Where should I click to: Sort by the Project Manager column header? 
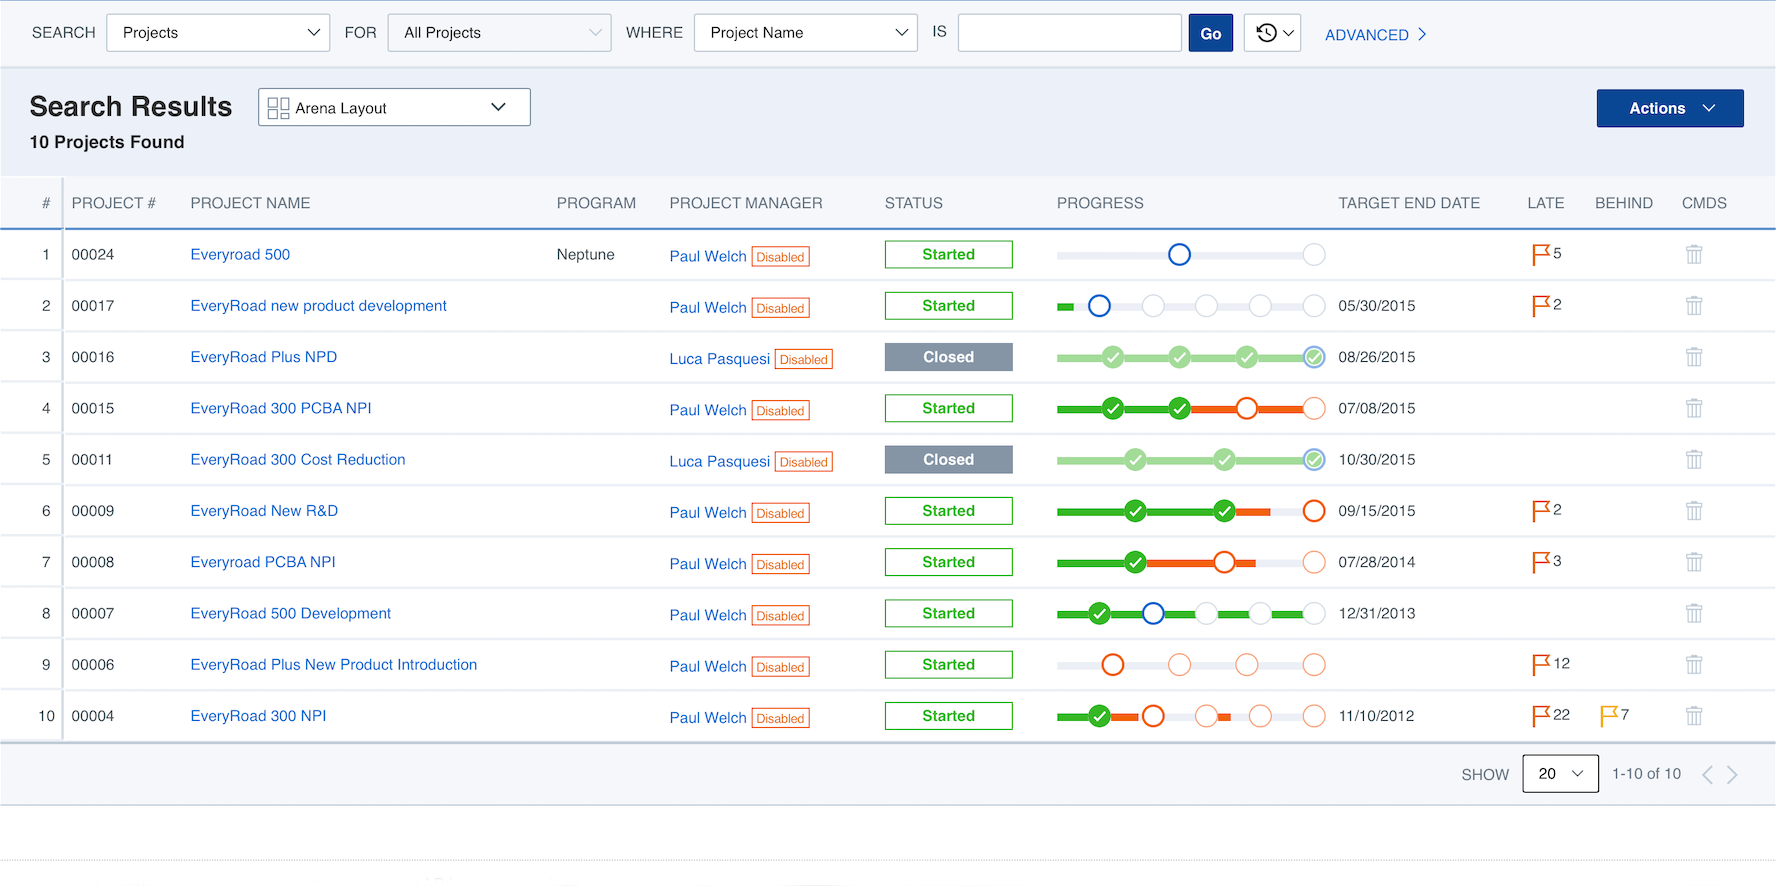pos(745,203)
